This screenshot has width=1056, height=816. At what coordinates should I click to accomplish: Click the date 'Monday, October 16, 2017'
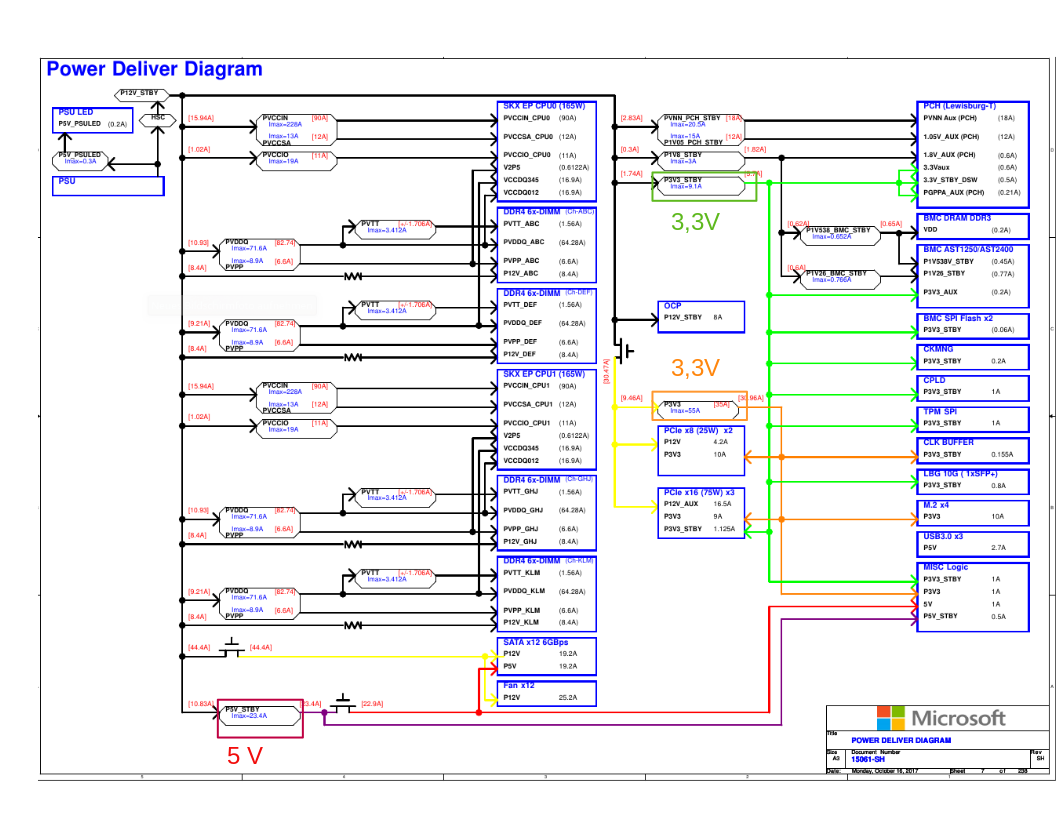890,771
